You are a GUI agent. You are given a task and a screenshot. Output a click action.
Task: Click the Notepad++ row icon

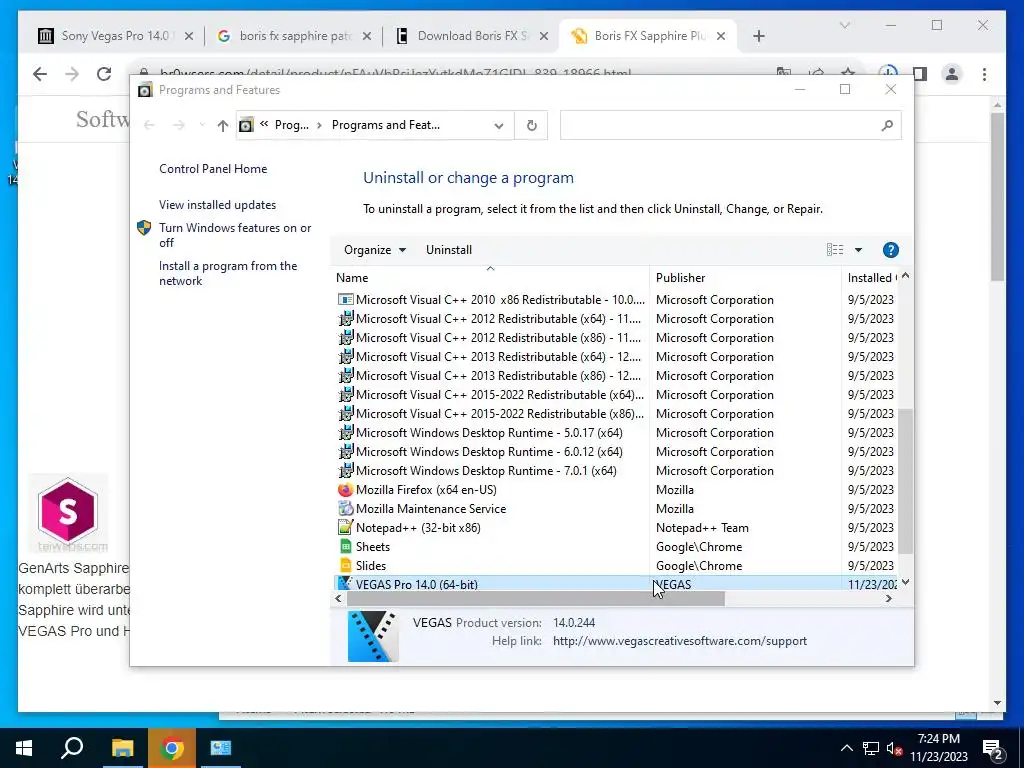tap(345, 528)
